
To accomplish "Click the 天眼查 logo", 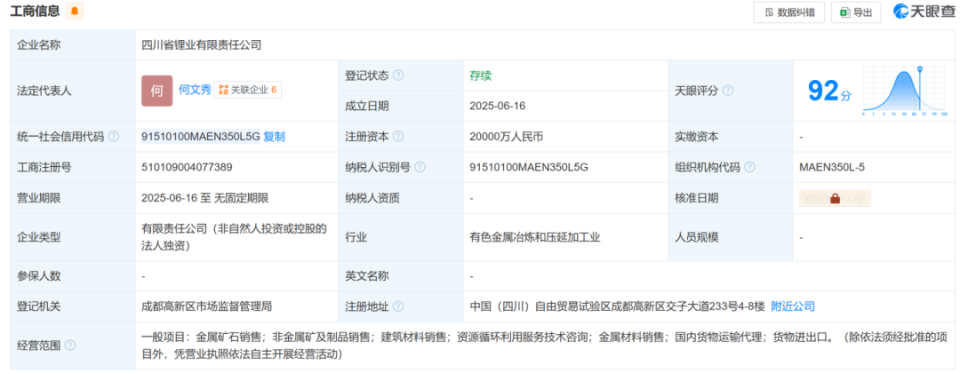I will tap(923, 12).
